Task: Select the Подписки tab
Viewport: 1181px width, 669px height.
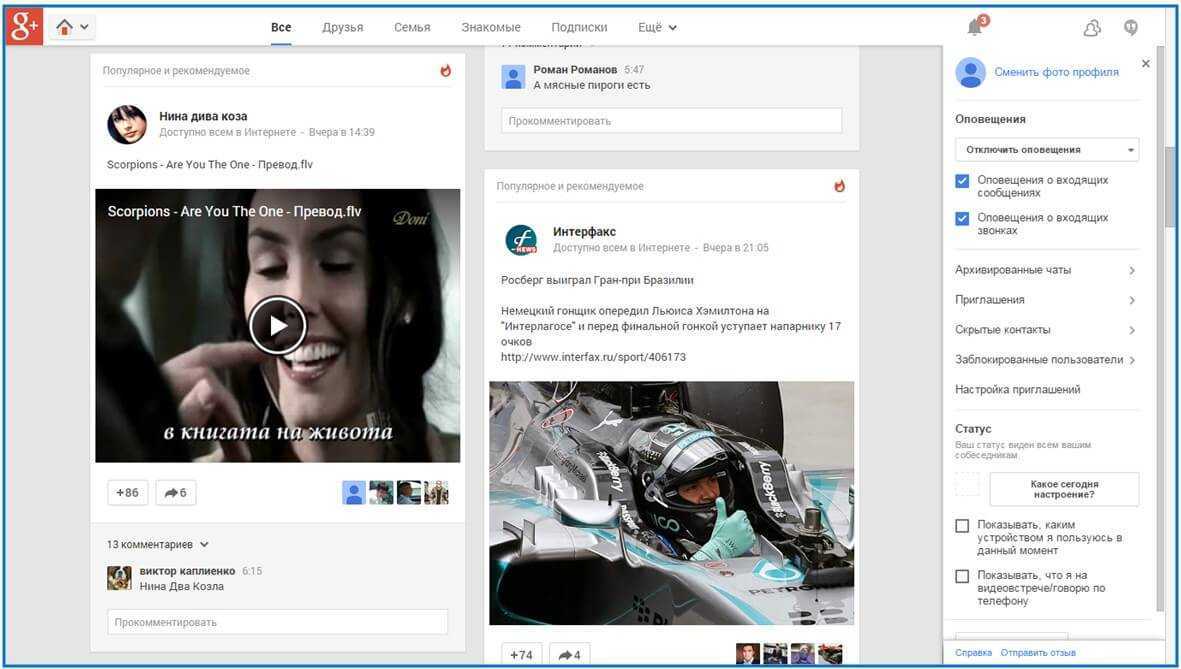Action: tap(579, 28)
